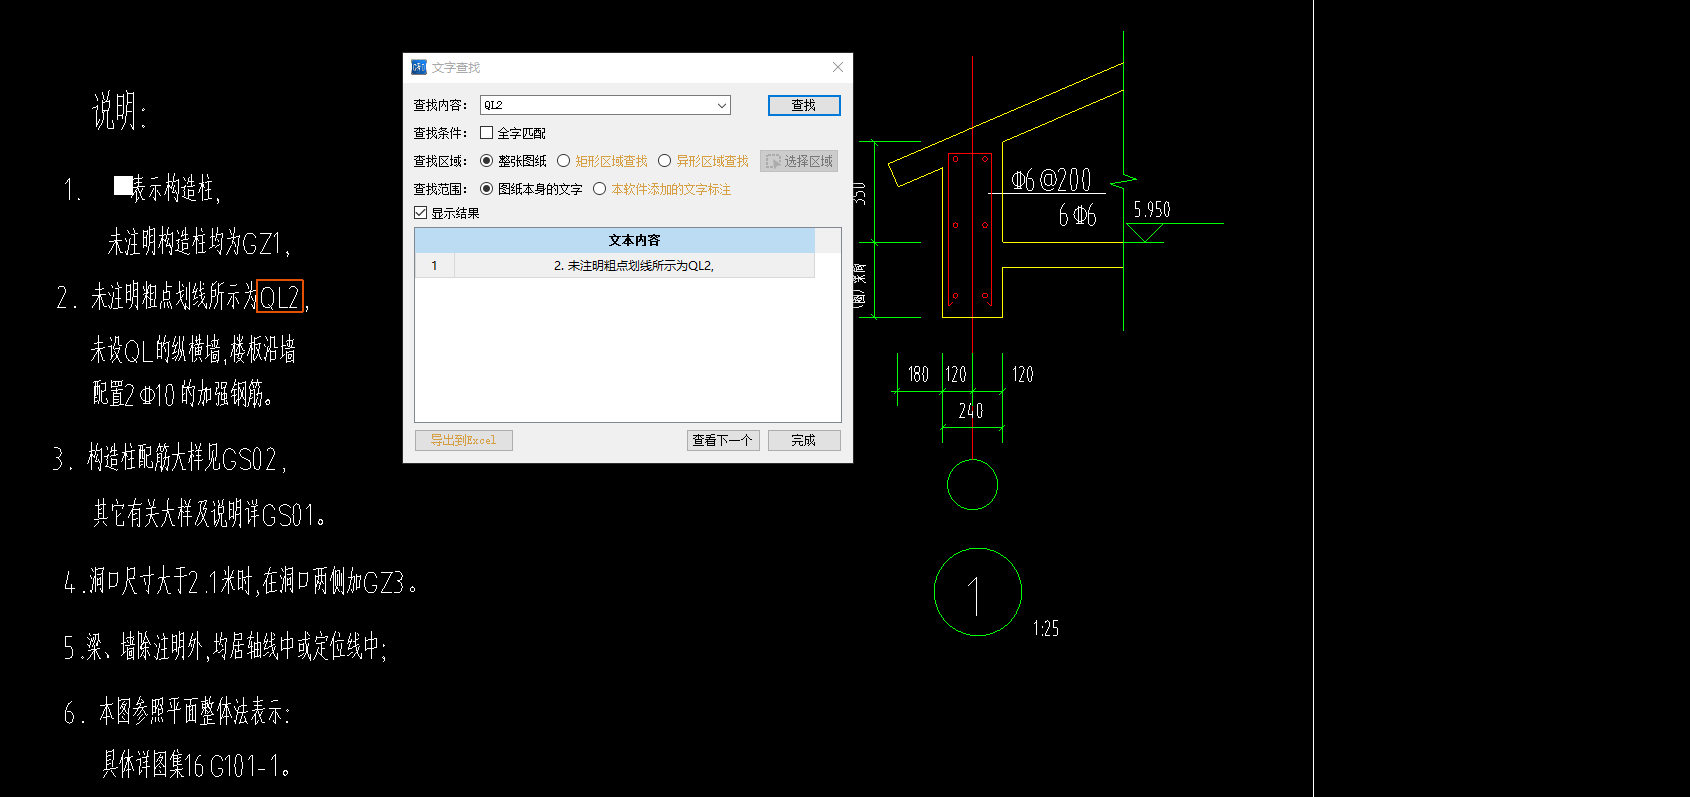Click the 文字查找 dialog title icon

pyautogui.click(x=419, y=67)
